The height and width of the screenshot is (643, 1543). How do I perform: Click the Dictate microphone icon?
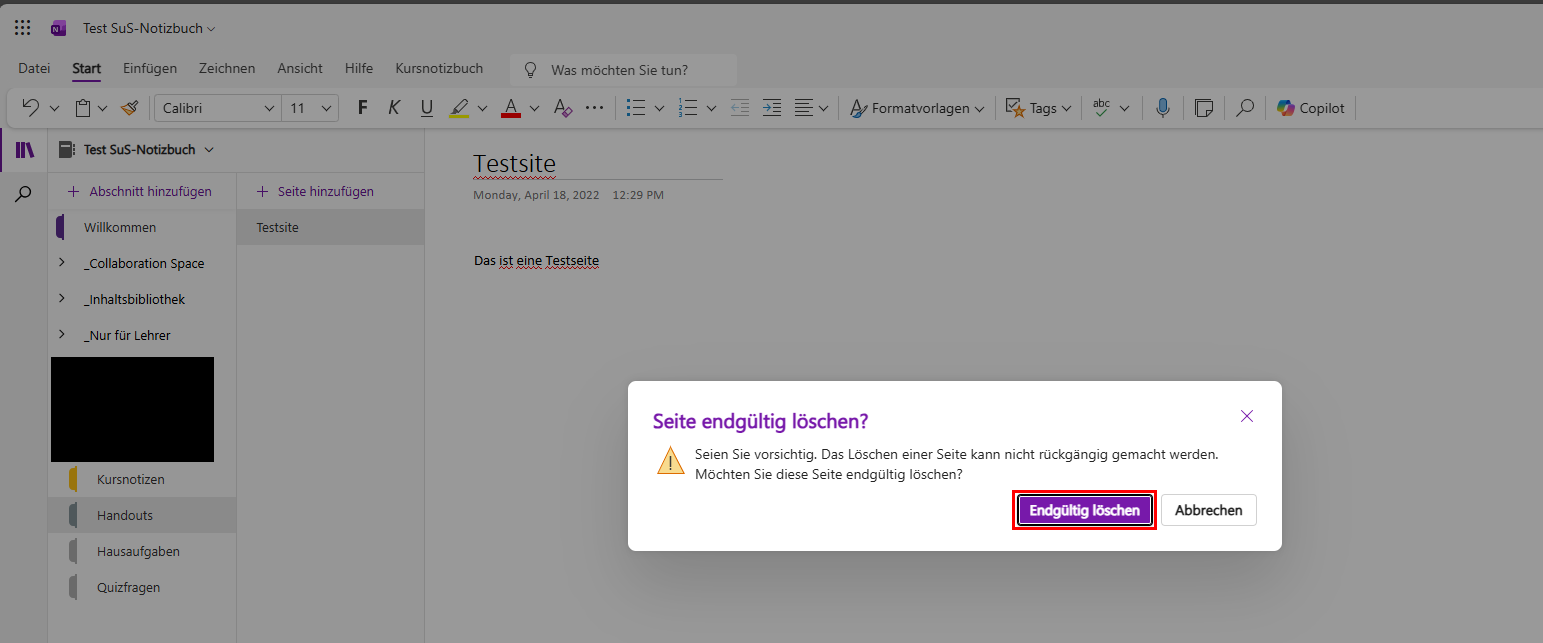tap(1162, 108)
